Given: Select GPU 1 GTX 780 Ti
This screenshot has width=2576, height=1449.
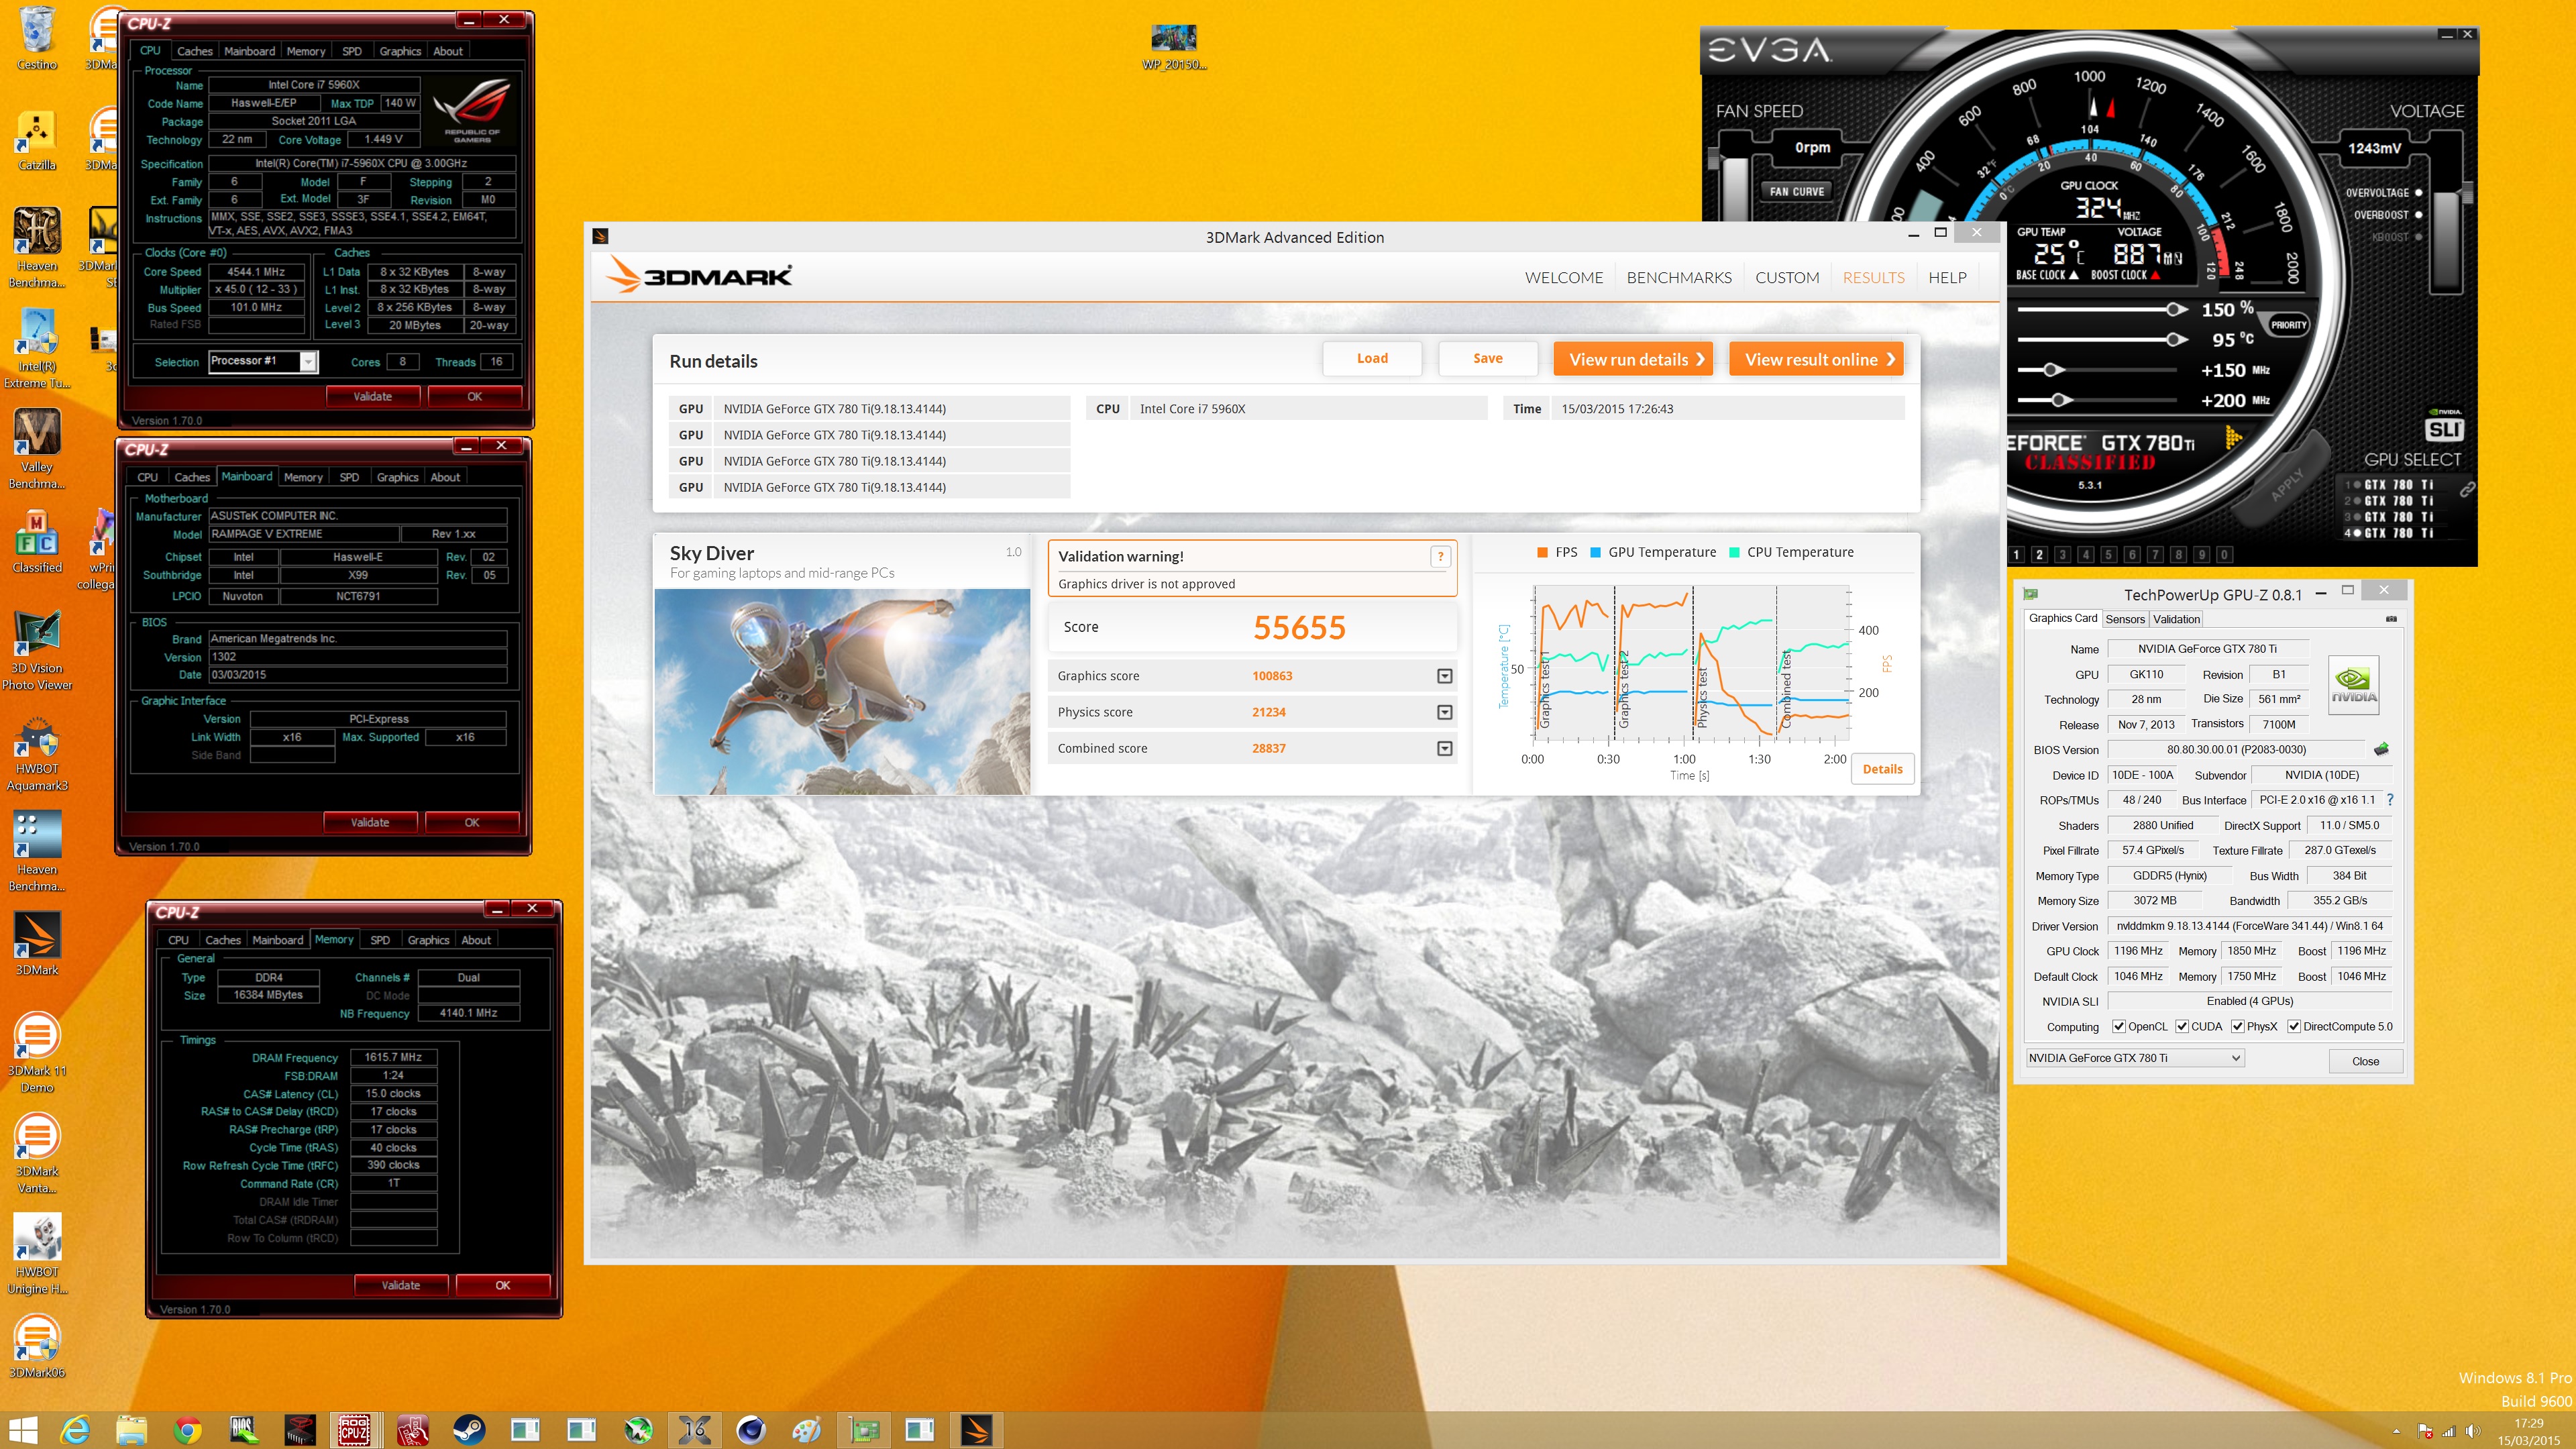Looking at the screenshot, I should click(2390, 485).
